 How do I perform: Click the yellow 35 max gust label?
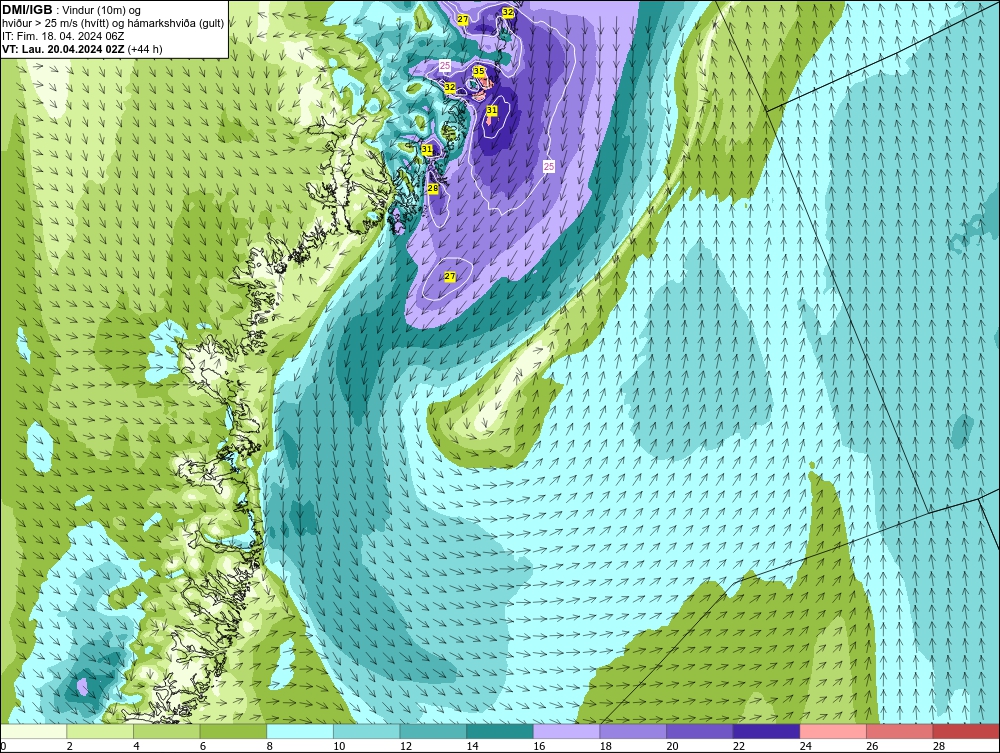pos(478,71)
